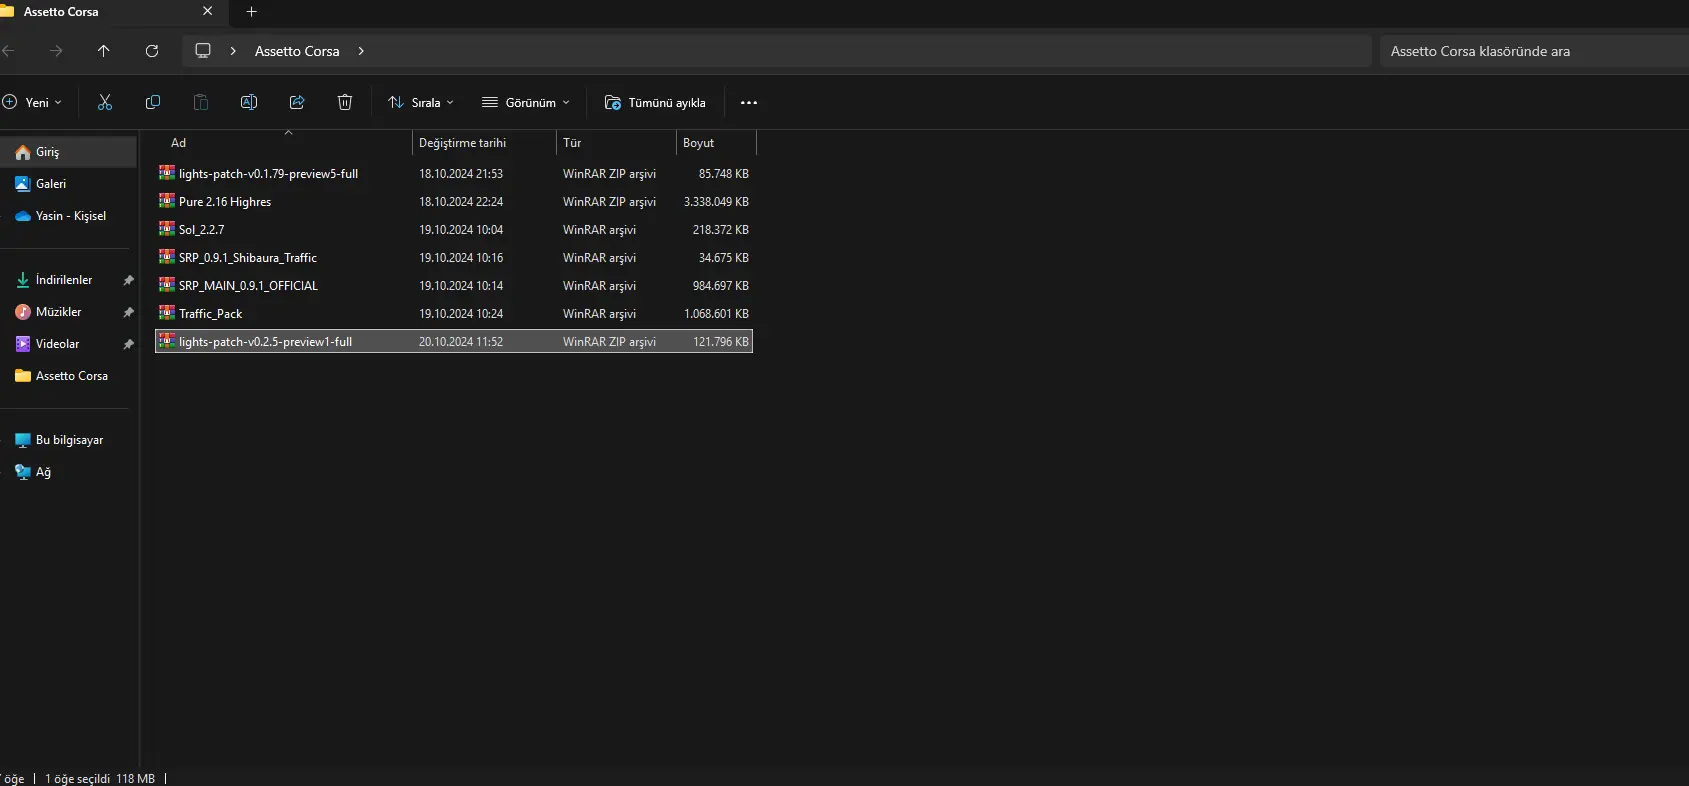Click the Sol_2.2.7 archive icon
1689x786 pixels.
tap(167, 229)
